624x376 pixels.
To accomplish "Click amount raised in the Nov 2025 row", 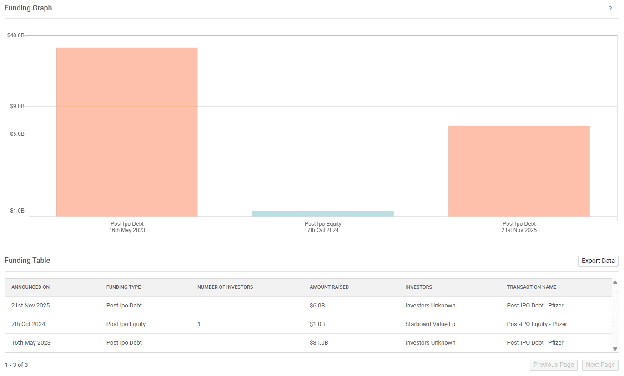I will click(317, 306).
